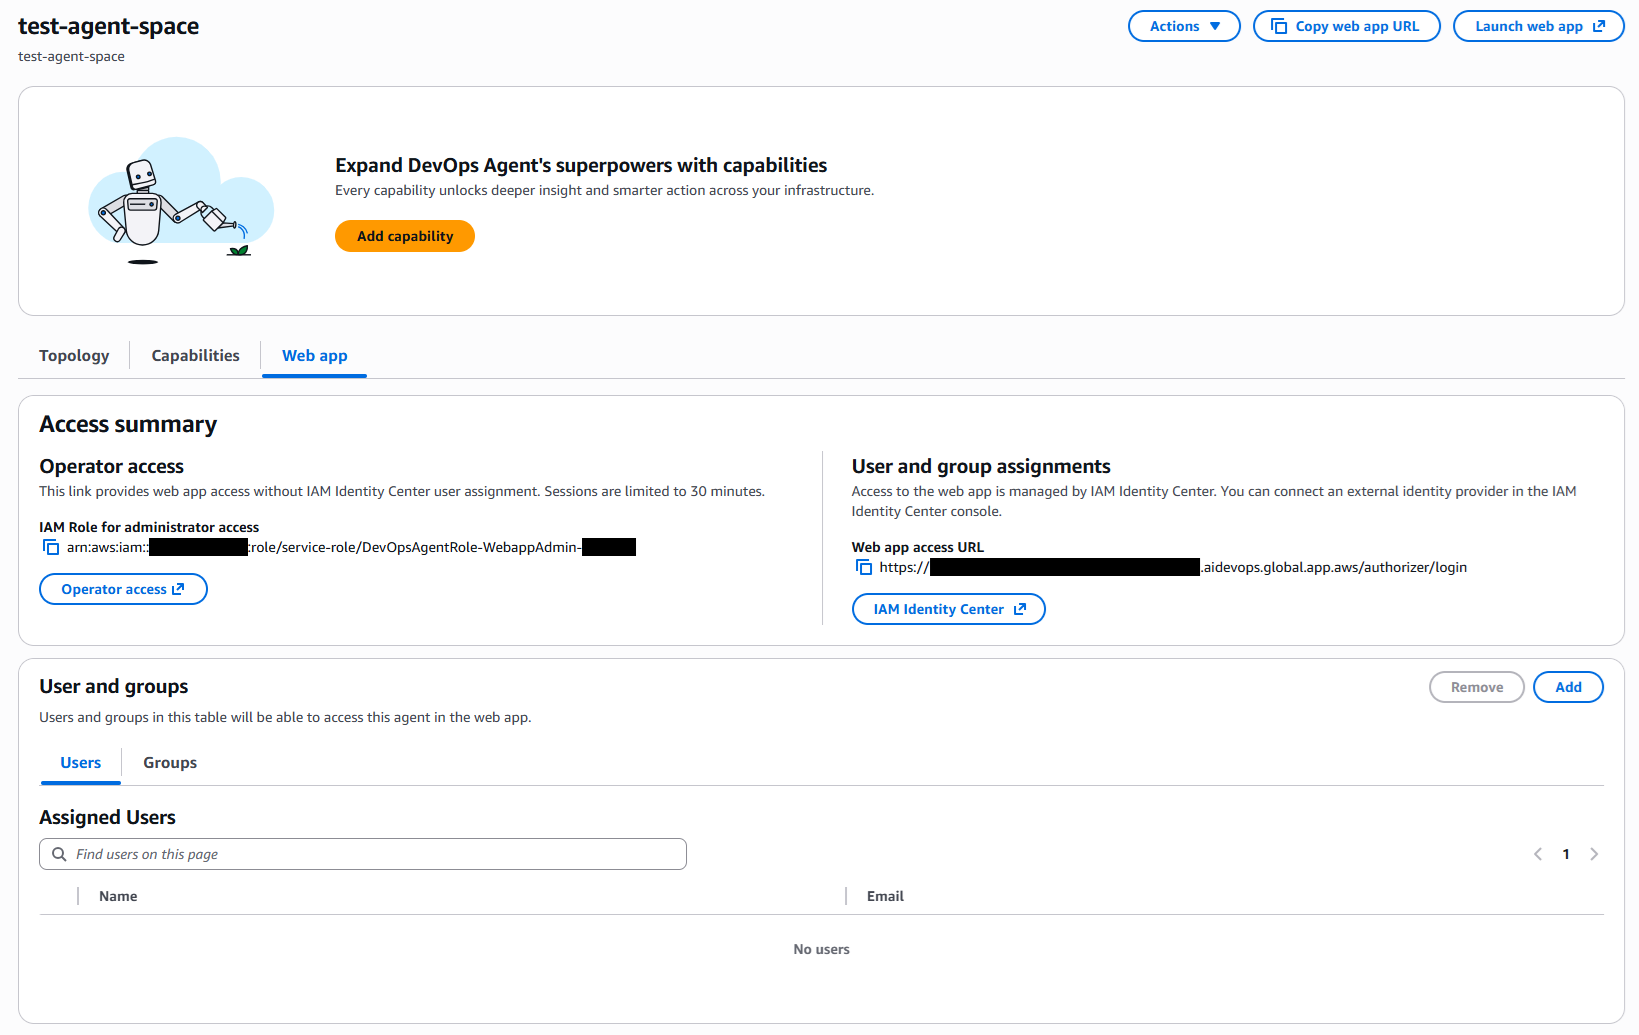Click the copy icon inside Copy web app URL
The height and width of the screenshot is (1035, 1639).
click(x=1280, y=26)
